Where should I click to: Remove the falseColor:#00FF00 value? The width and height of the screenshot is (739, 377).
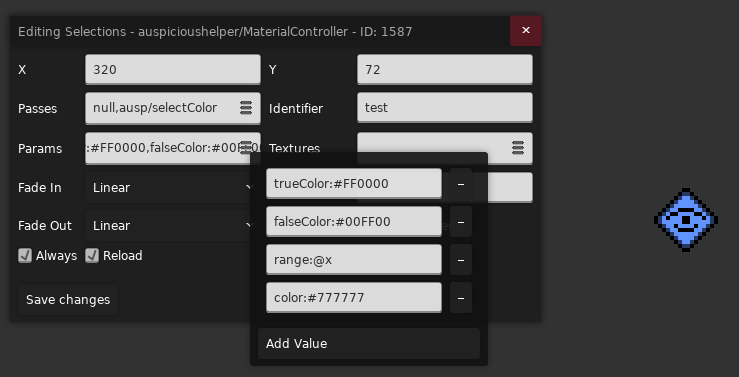(461, 222)
